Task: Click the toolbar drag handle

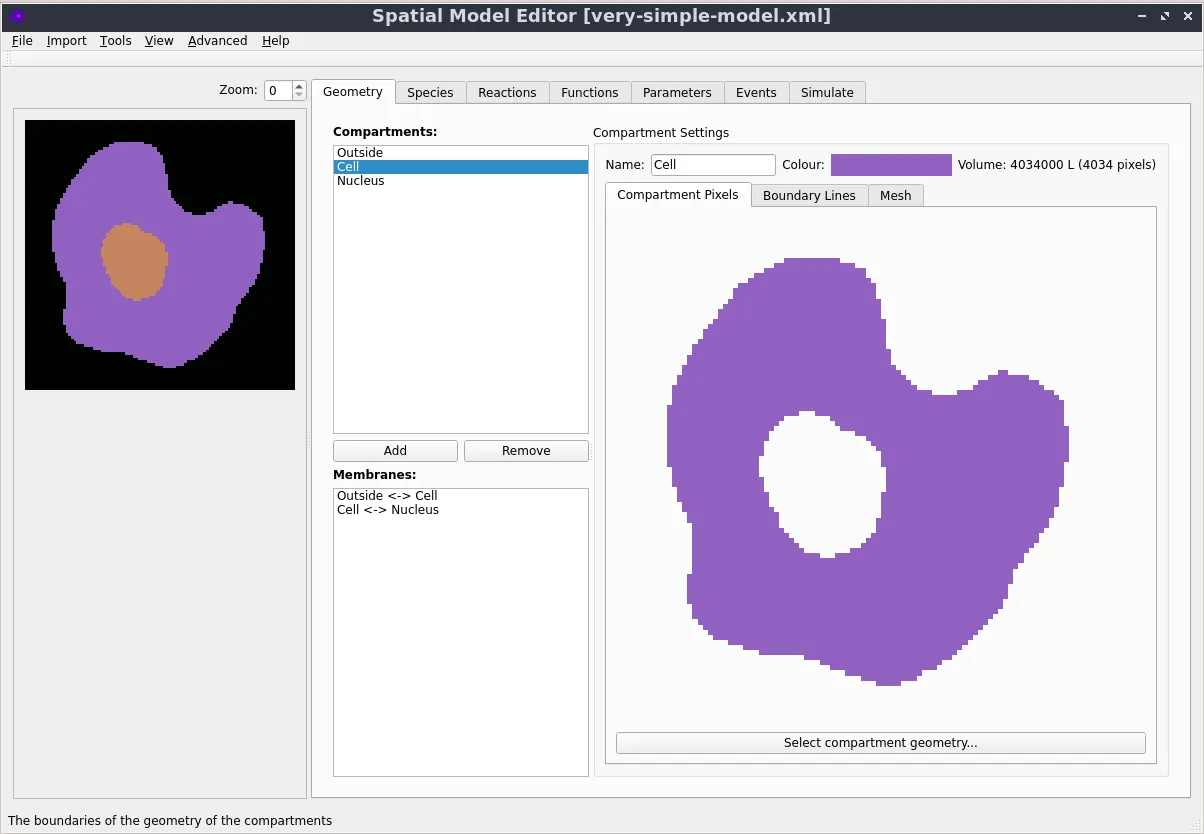Action: (x=8, y=60)
